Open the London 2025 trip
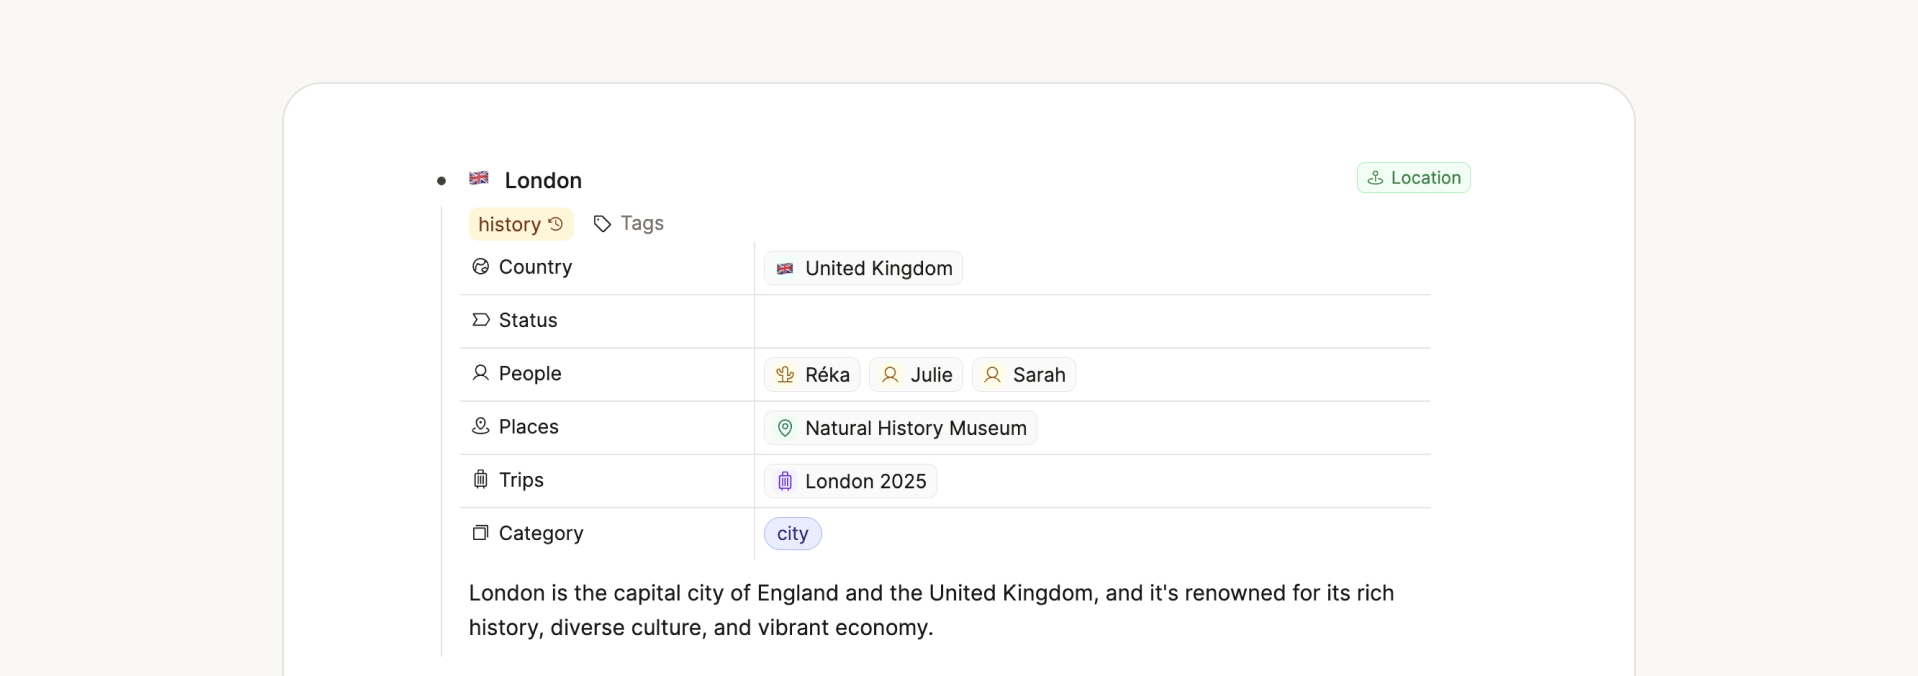 tap(851, 482)
